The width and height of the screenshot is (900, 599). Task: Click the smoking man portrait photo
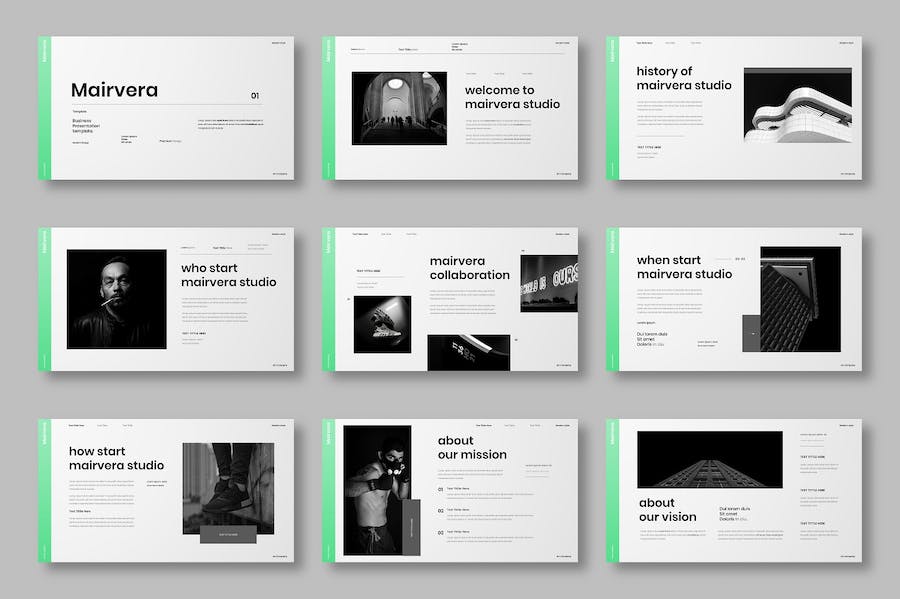tap(116, 299)
